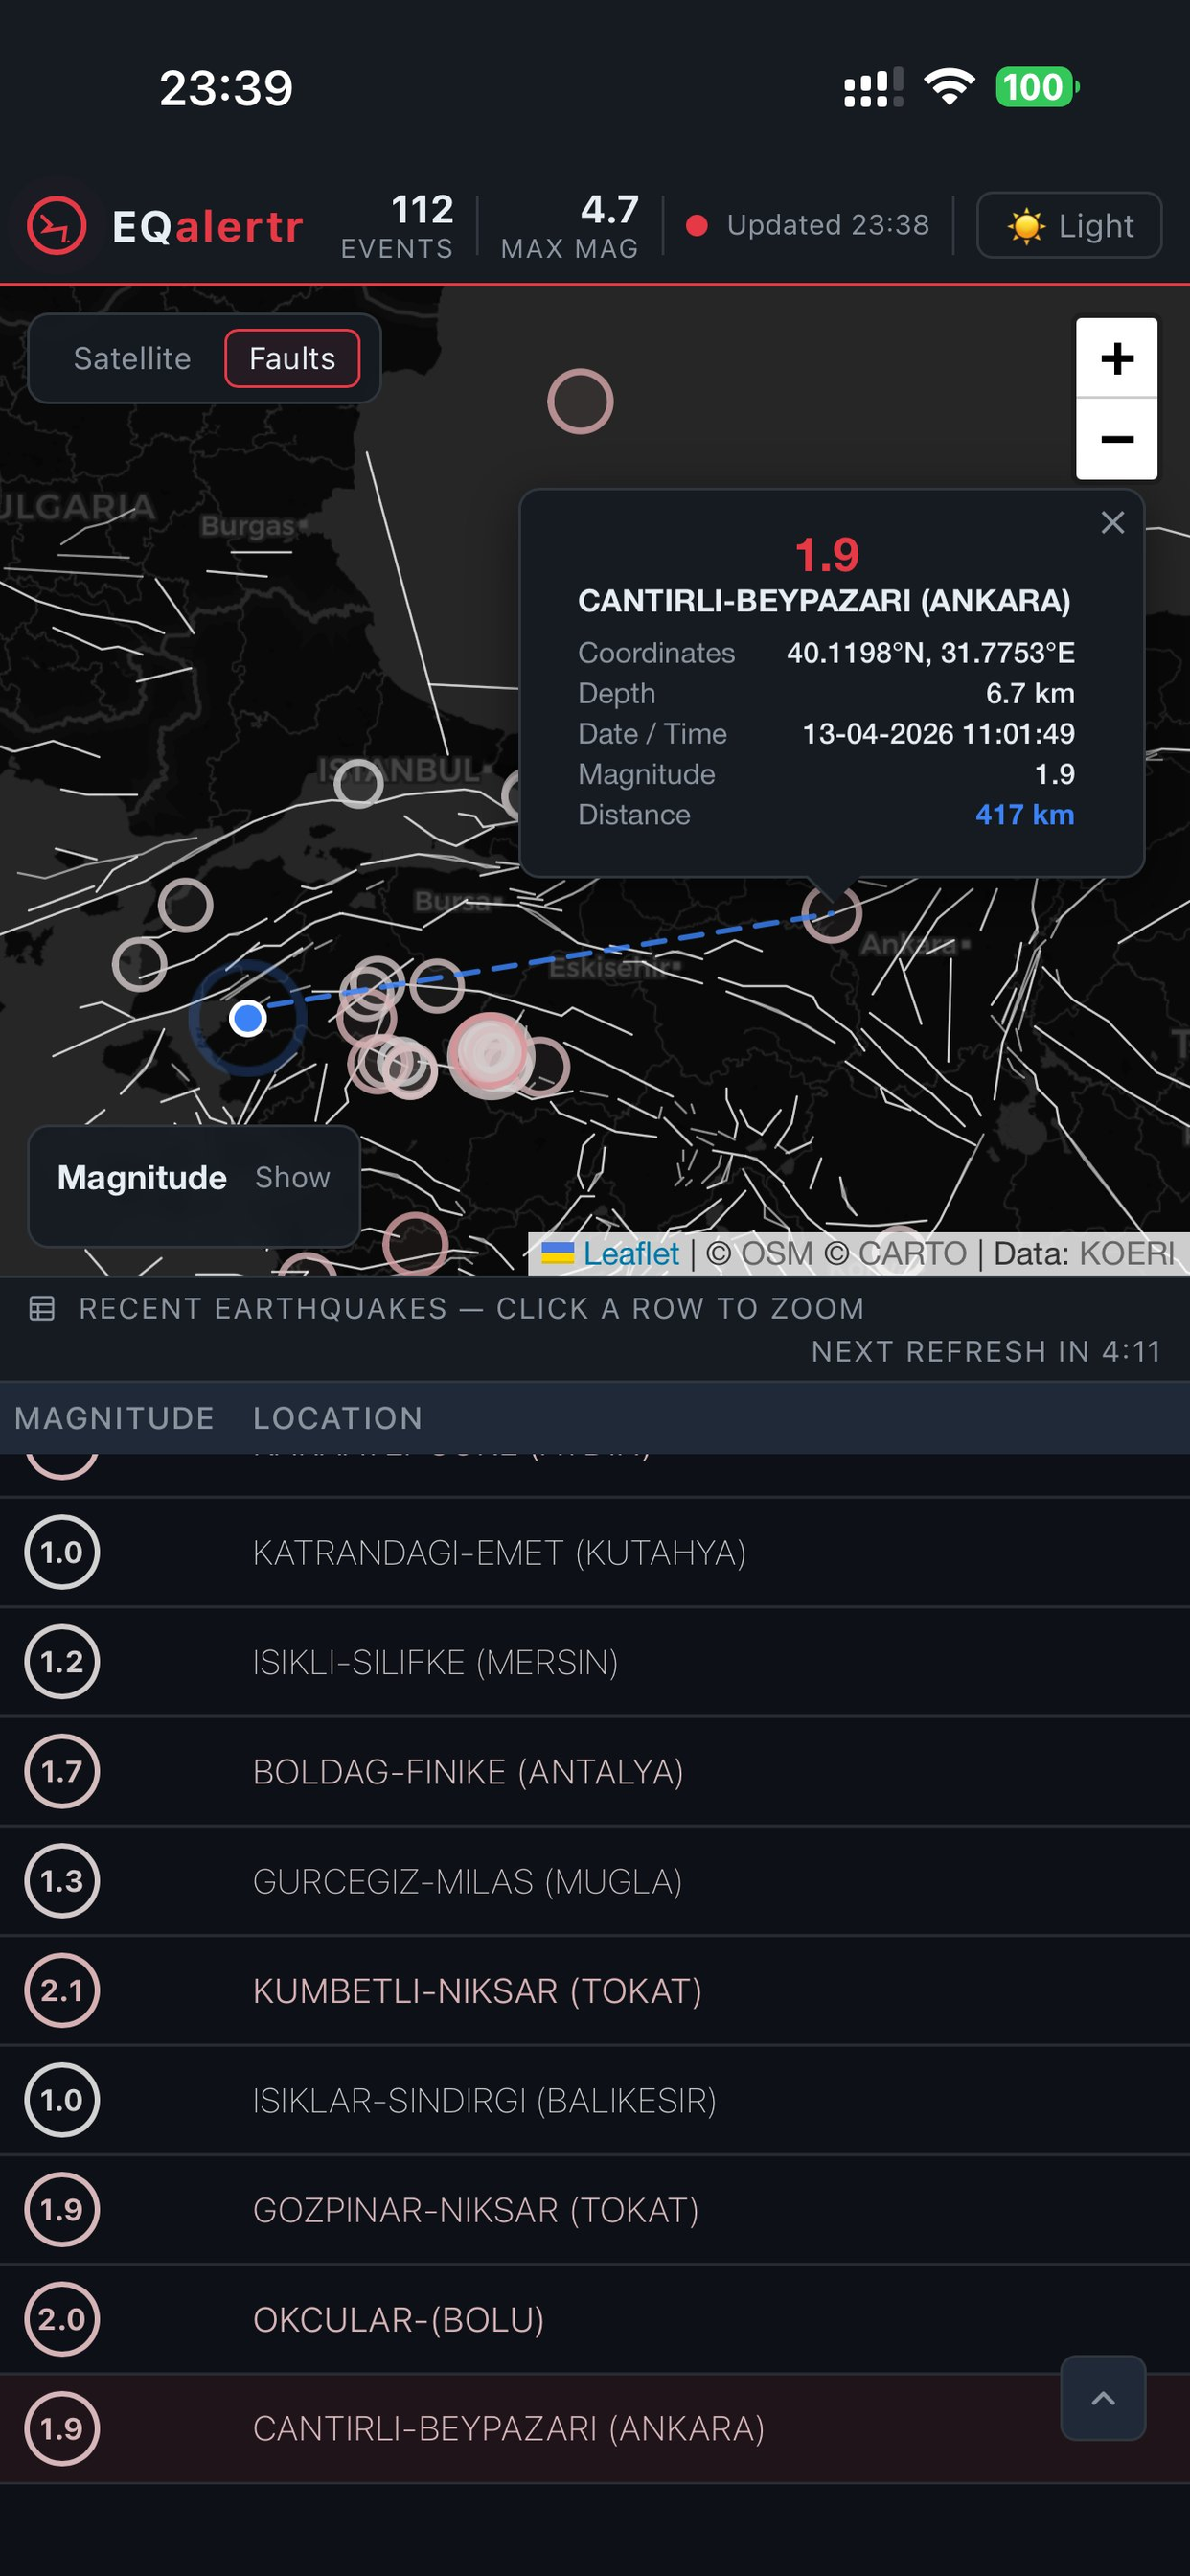Select the earthquake marker near Istanbul
Screen dimensions: 1190x2576
click(x=358, y=783)
